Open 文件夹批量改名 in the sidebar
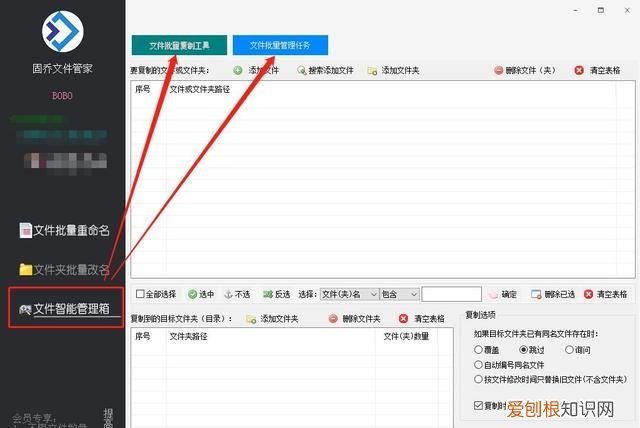640x428 pixels. click(64, 270)
